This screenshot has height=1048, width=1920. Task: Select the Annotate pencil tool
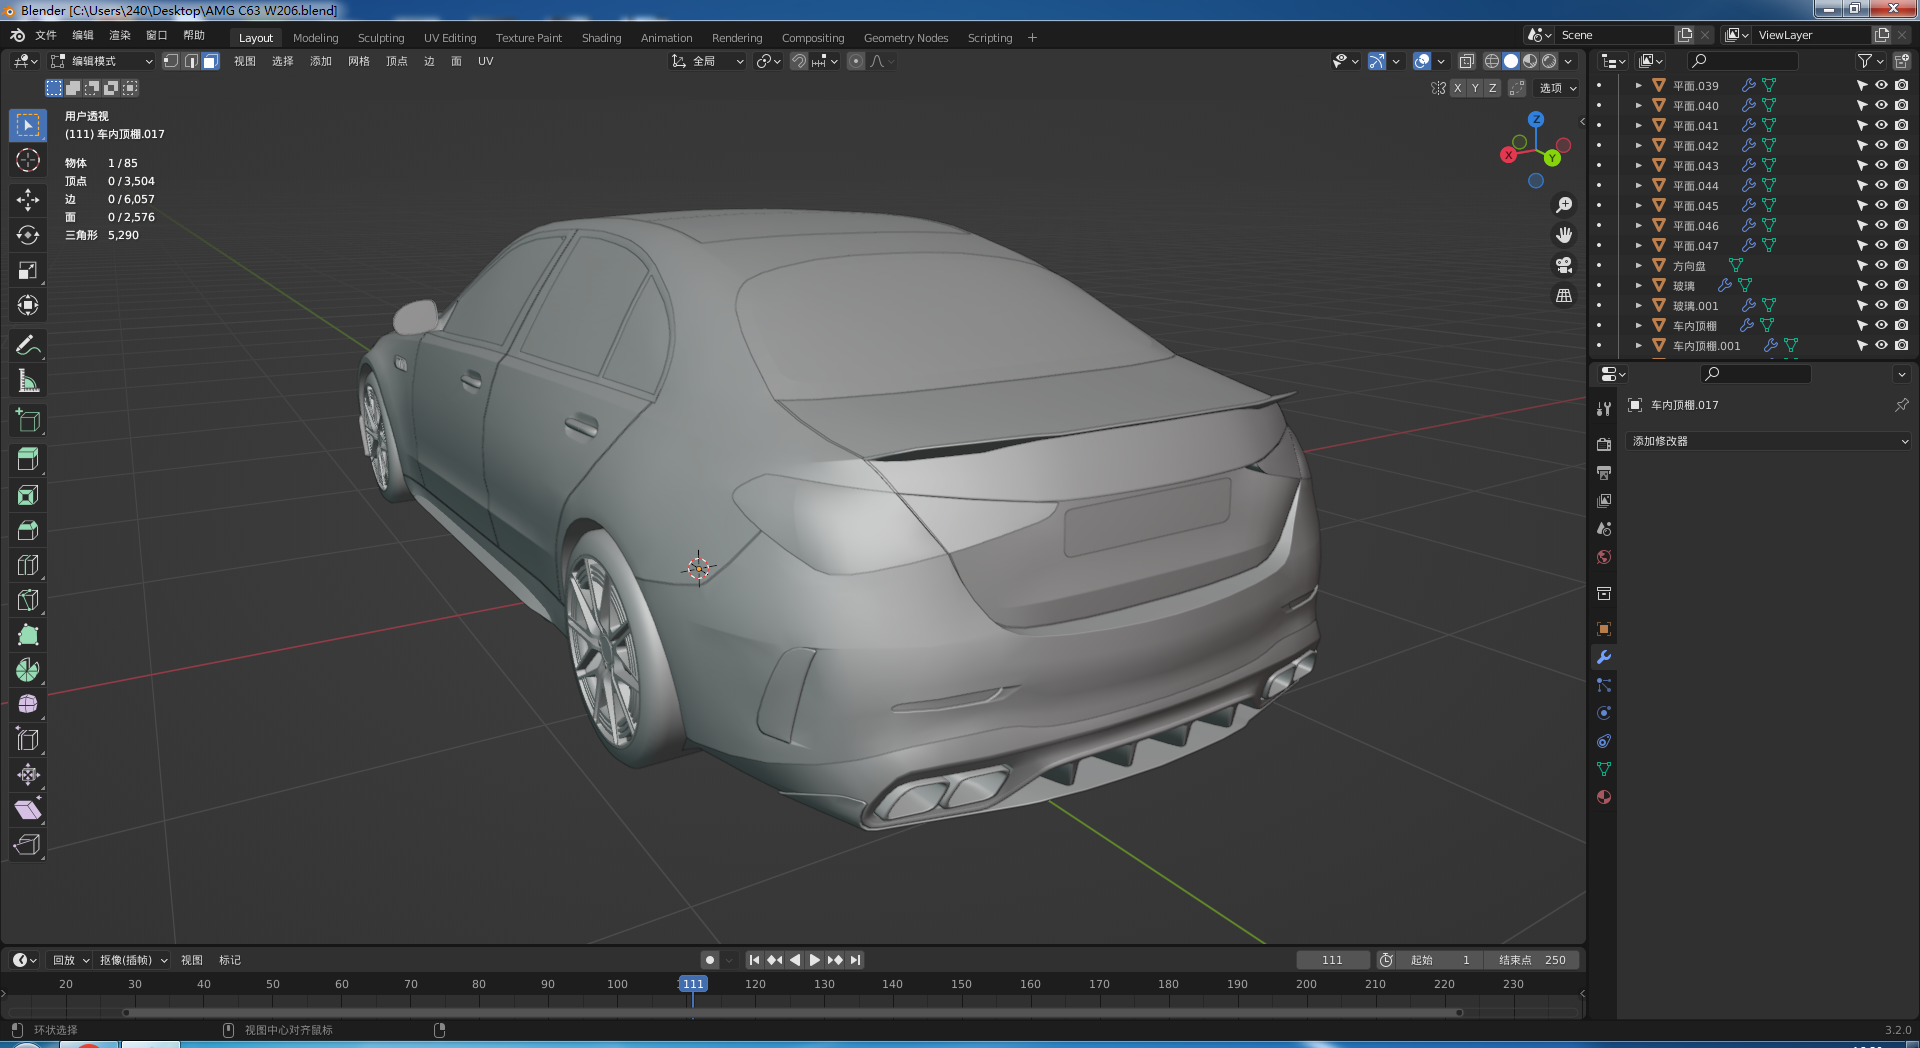pos(28,346)
